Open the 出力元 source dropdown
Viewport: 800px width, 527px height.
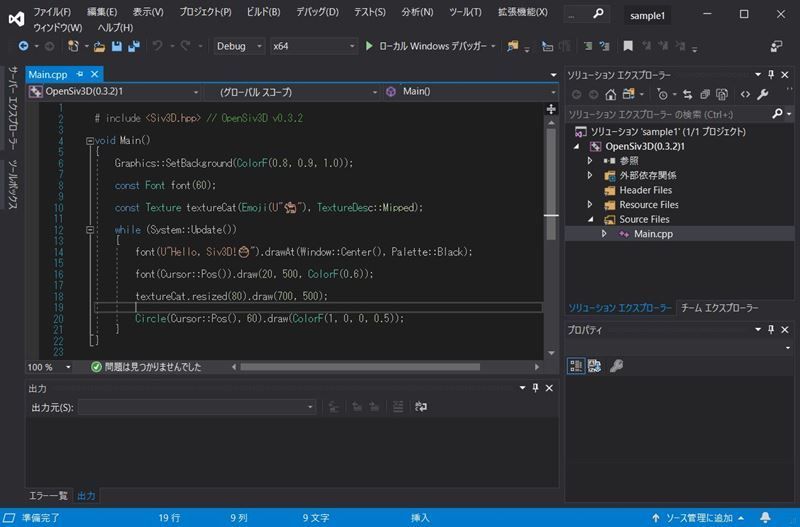tap(197, 407)
